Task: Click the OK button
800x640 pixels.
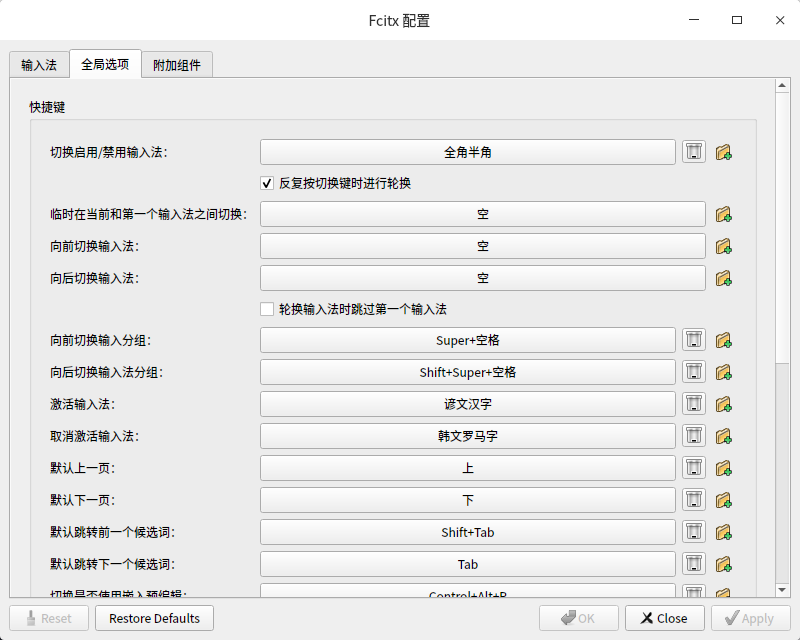Action: click(x=579, y=618)
